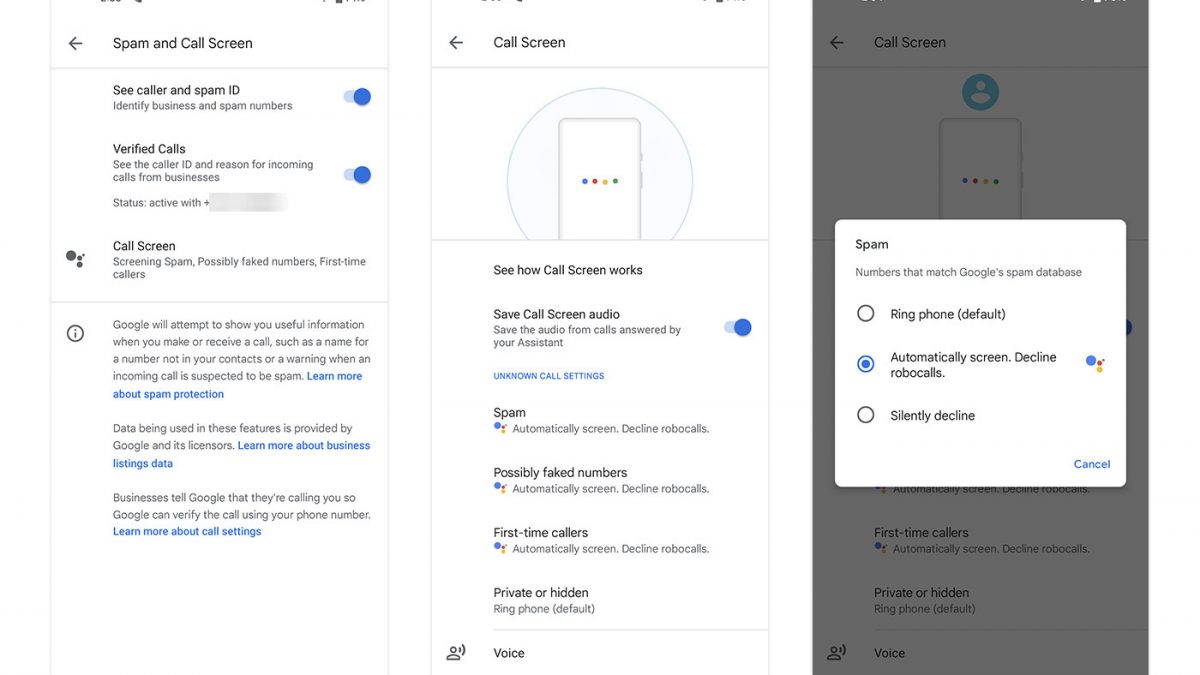The width and height of the screenshot is (1200, 675).
Task: Open Learn more about call settings link
Action: point(187,532)
